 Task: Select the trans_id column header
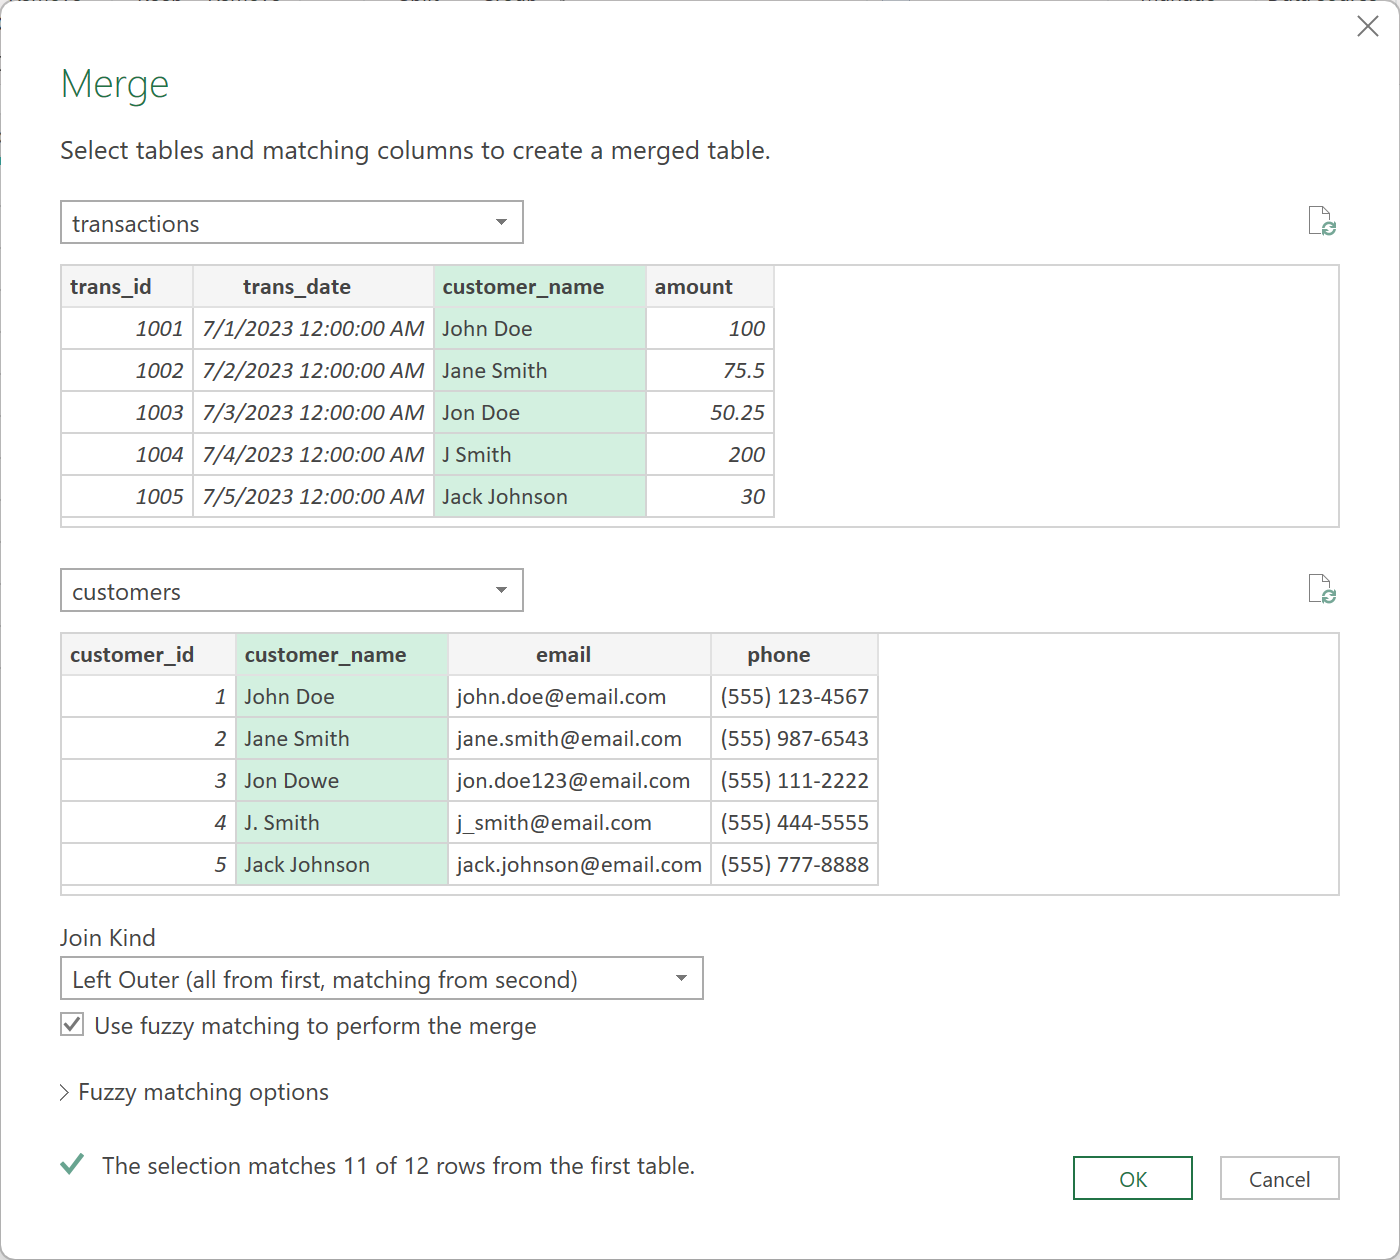tap(111, 286)
